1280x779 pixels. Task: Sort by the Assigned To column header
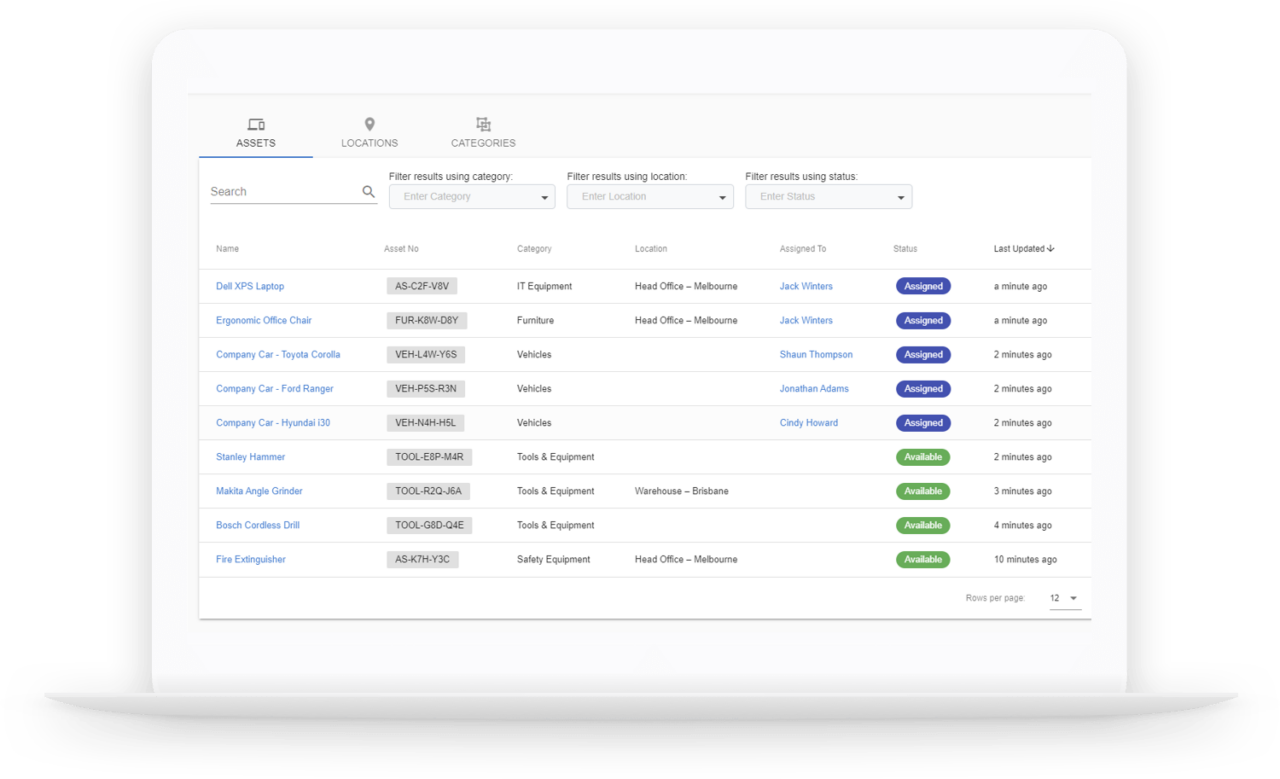pos(803,249)
